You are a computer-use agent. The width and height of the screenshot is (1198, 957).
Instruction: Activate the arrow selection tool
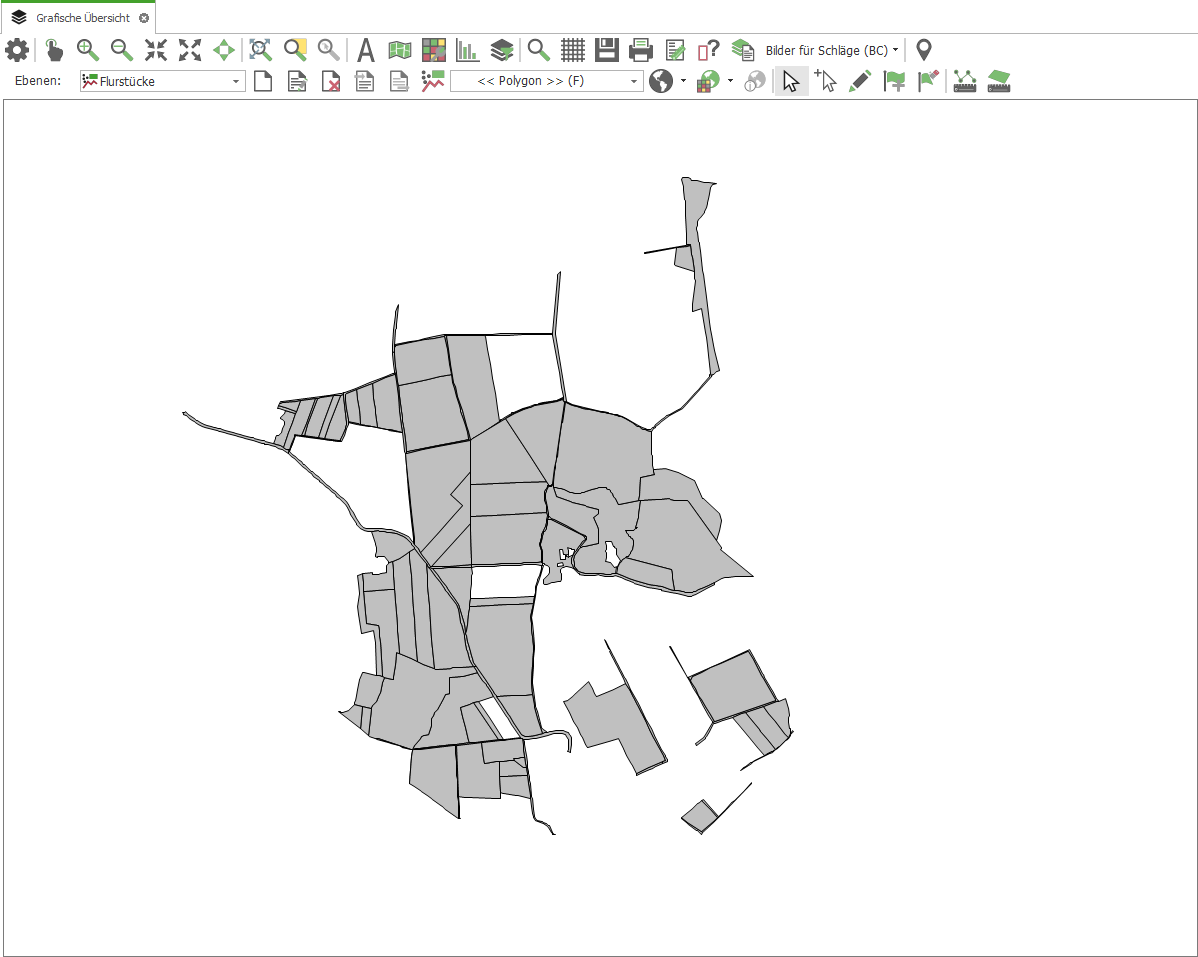click(791, 82)
